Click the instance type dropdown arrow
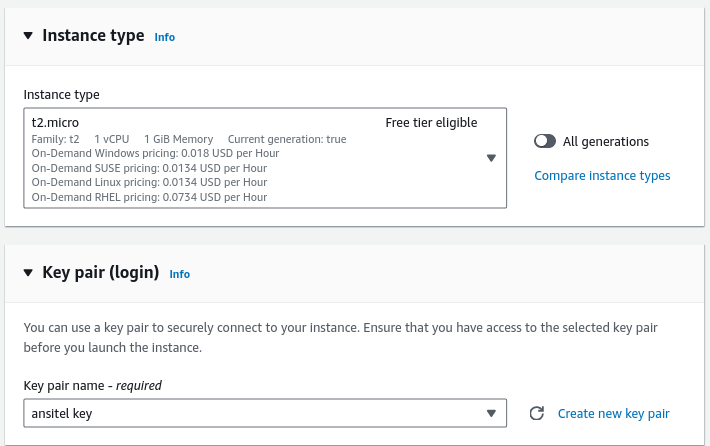Screen dimensions: 710x446 tap(491, 158)
